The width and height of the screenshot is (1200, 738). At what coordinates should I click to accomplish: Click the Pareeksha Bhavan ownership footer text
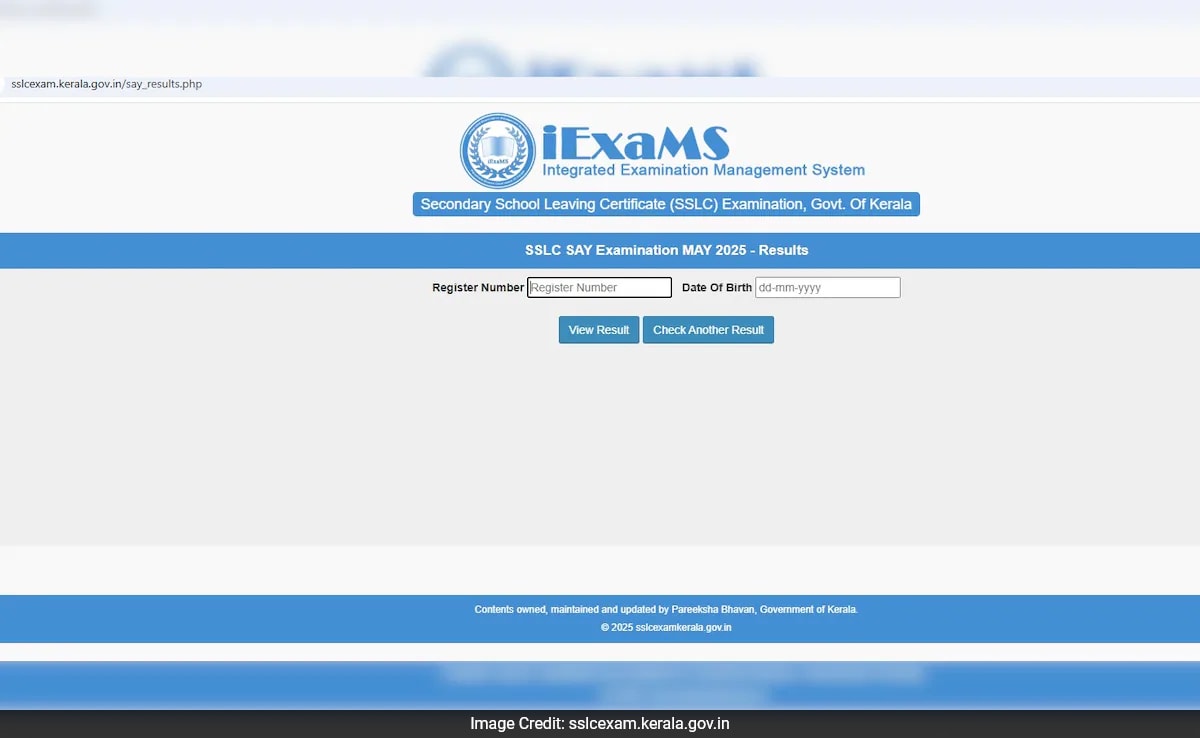pyautogui.click(x=666, y=609)
